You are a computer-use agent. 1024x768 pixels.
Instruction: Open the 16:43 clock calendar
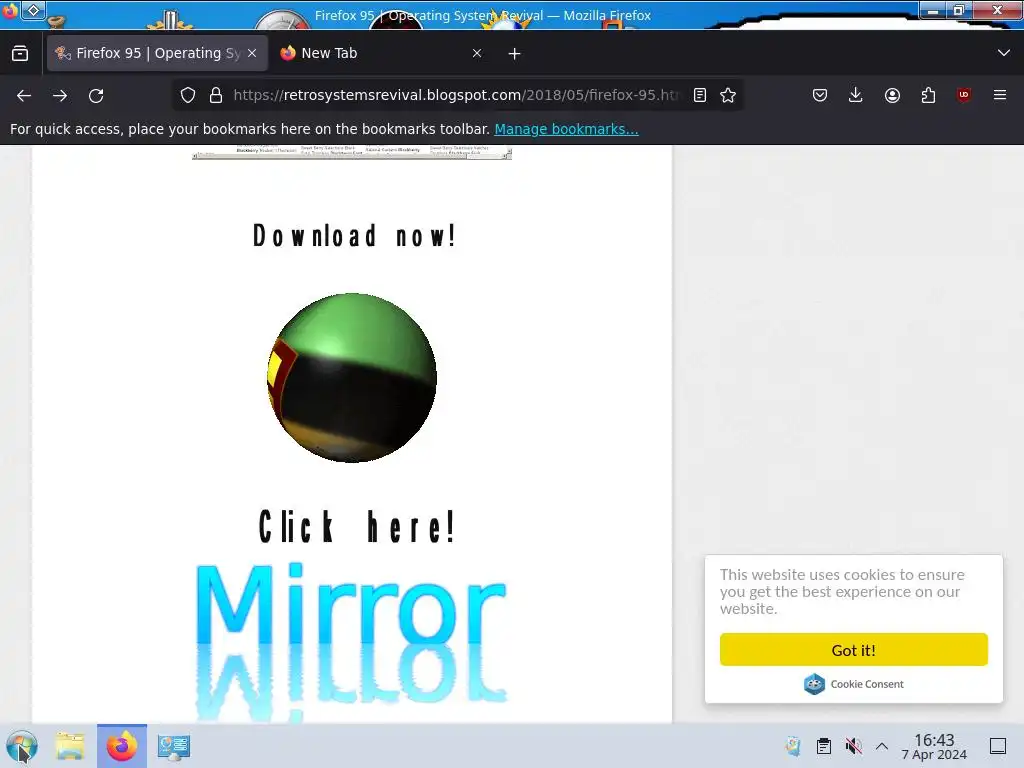coord(934,746)
